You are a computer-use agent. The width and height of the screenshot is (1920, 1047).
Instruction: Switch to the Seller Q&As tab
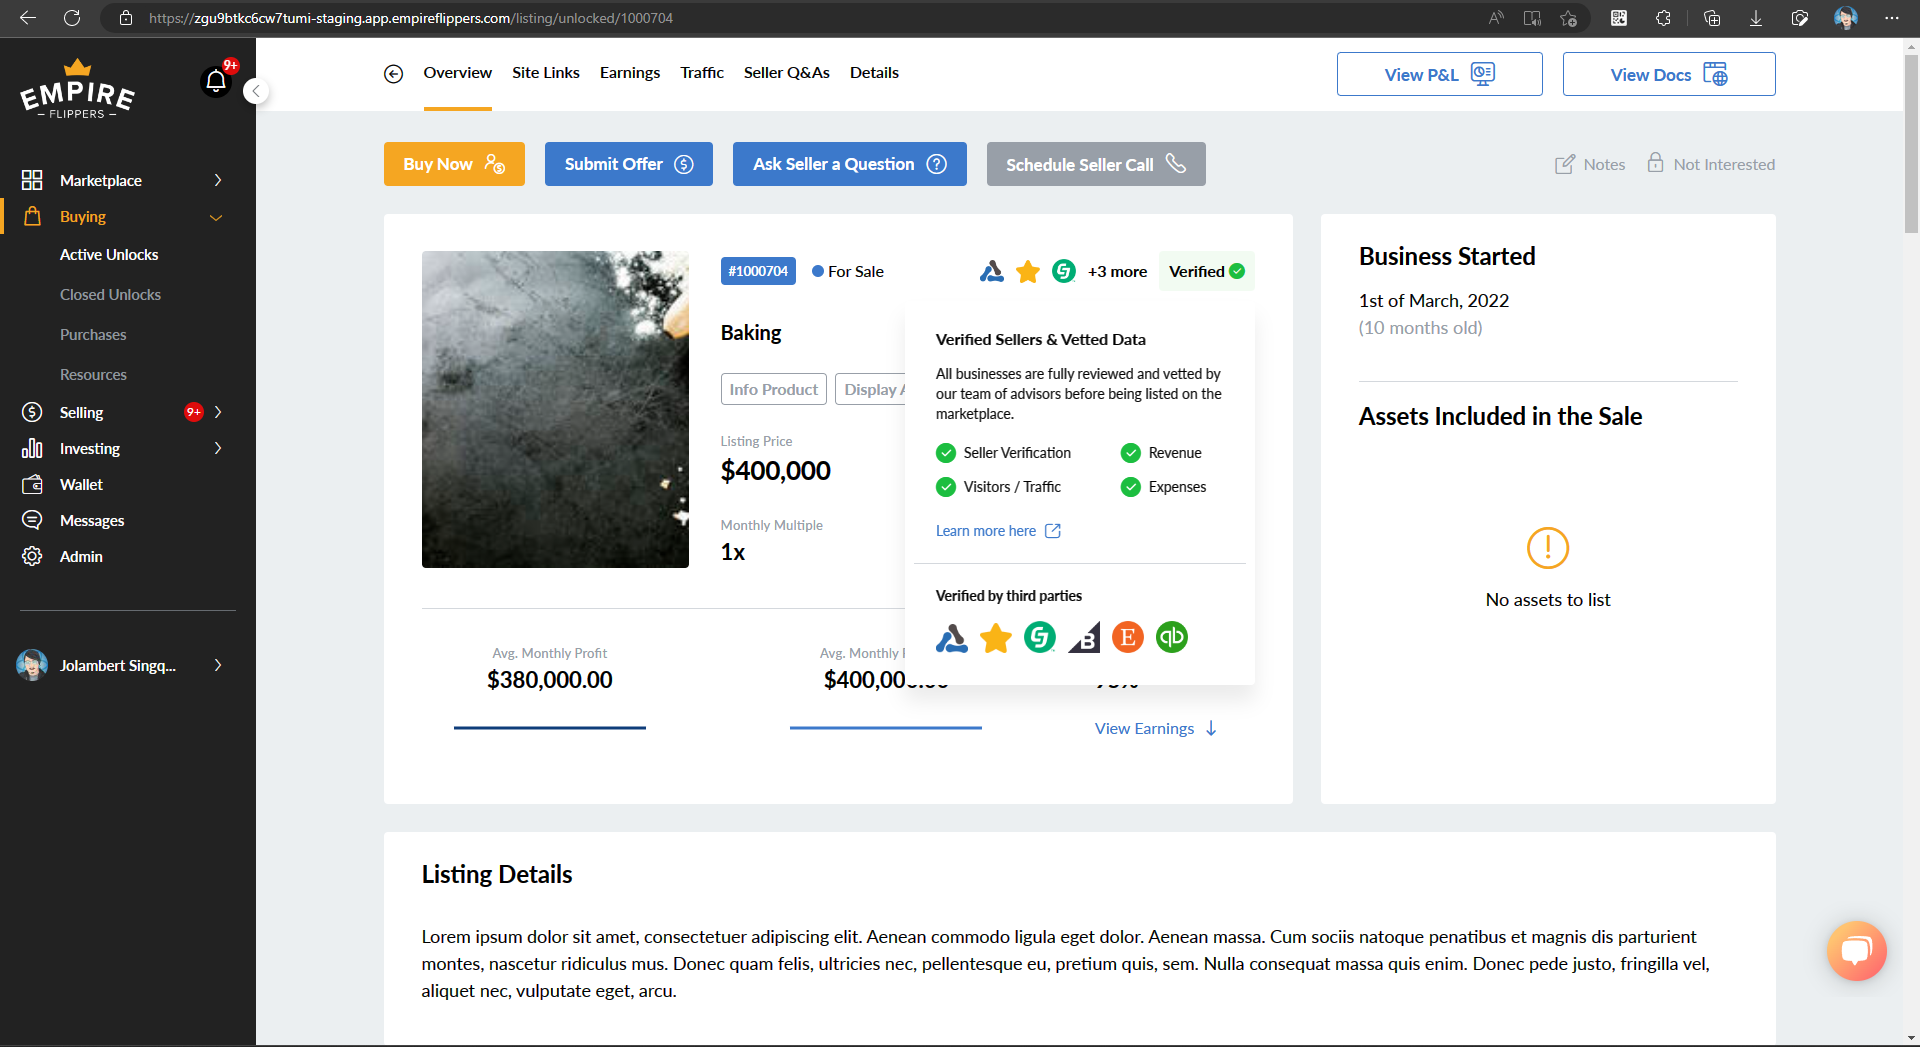point(786,73)
